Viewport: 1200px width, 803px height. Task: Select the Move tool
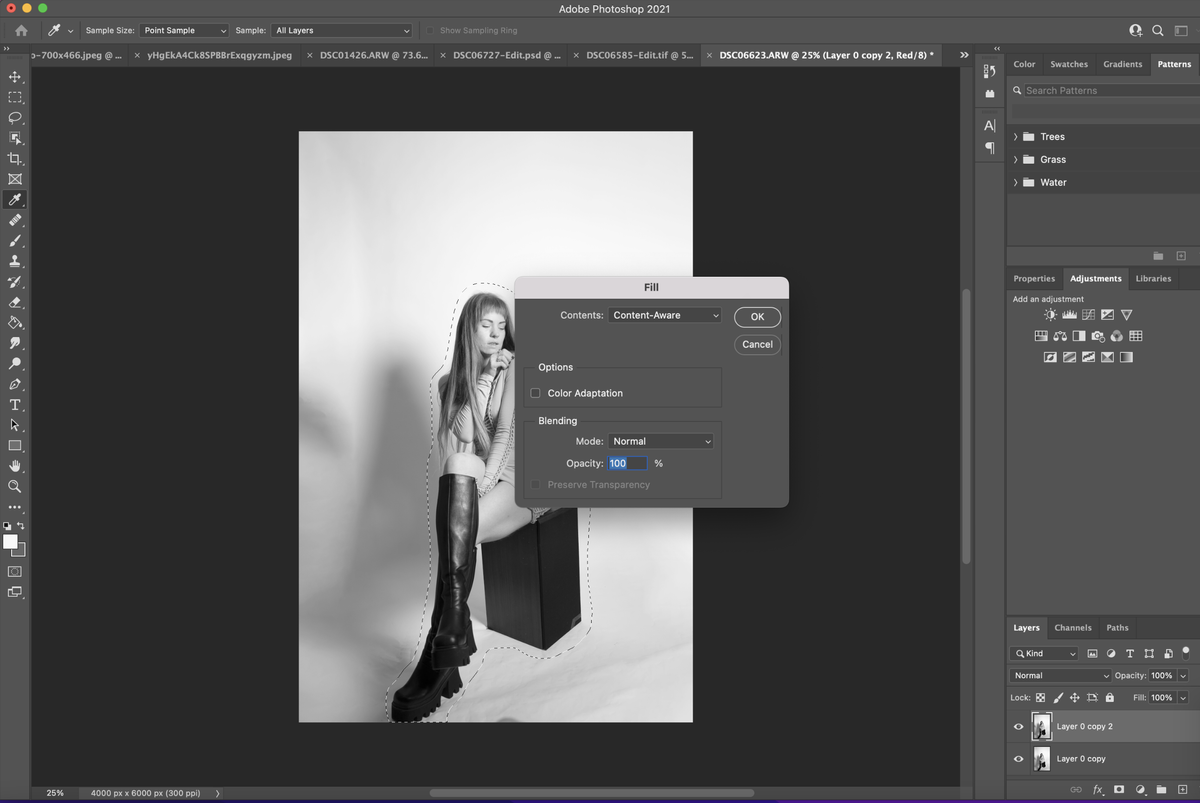[14, 76]
